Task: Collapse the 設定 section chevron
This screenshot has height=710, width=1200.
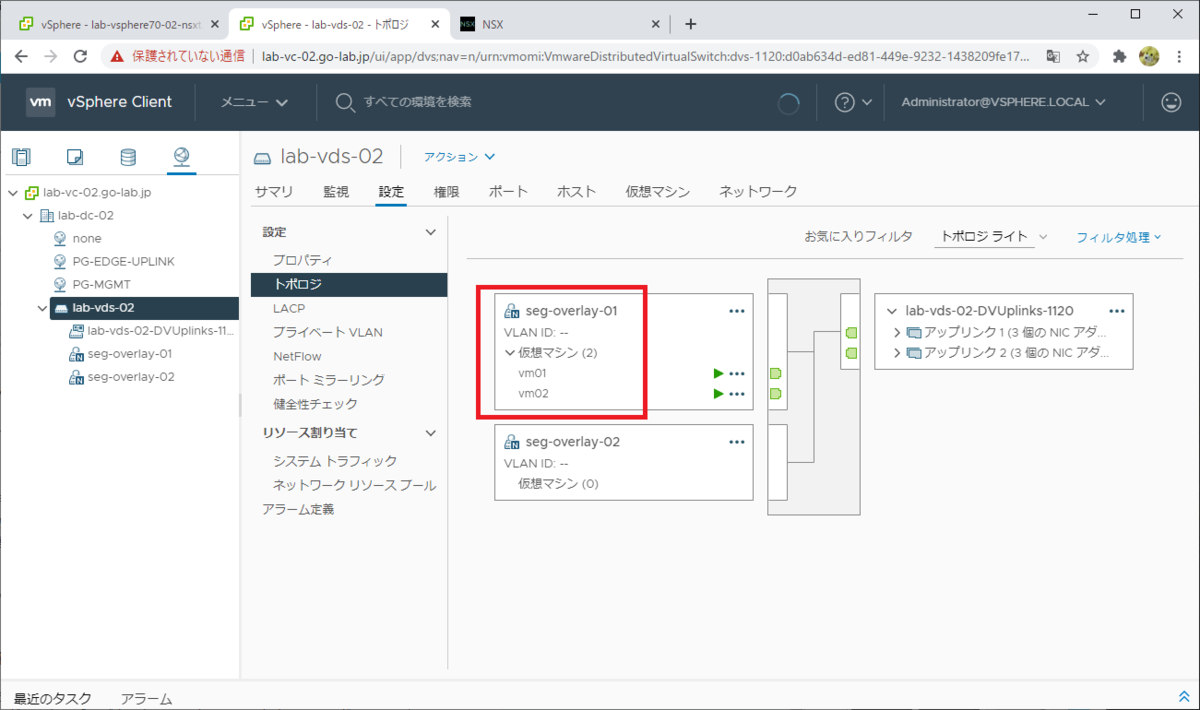Action: (431, 232)
